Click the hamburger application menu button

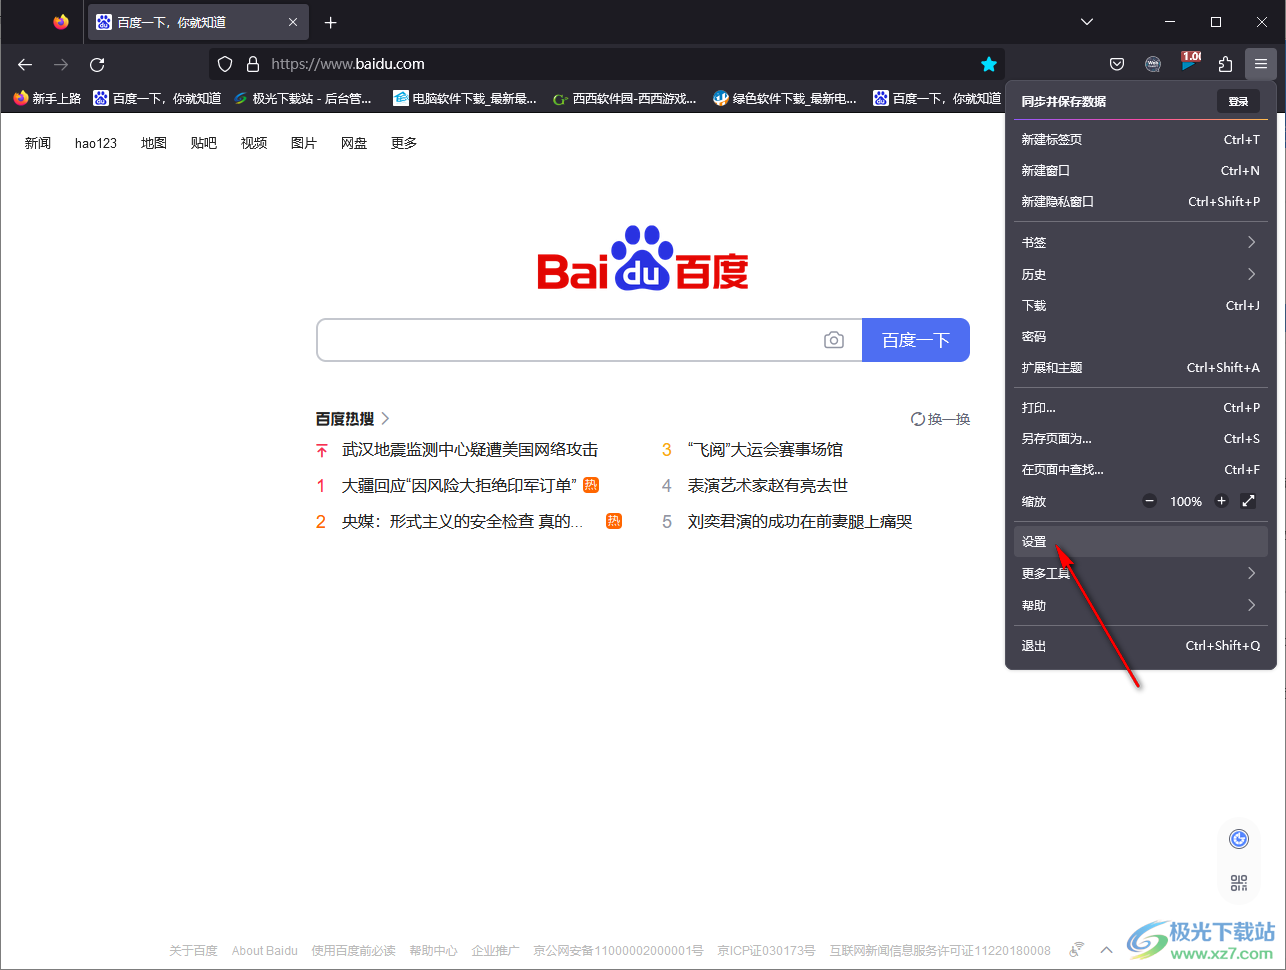(1261, 64)
